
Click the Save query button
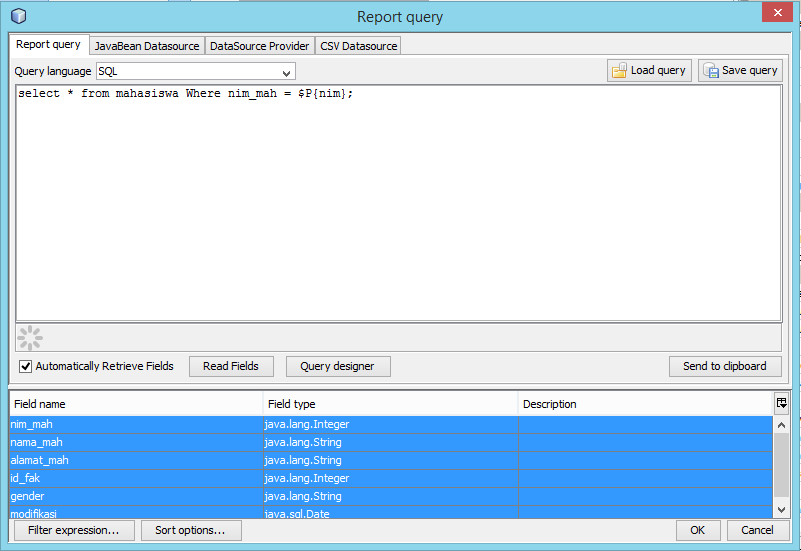[740, 70]
